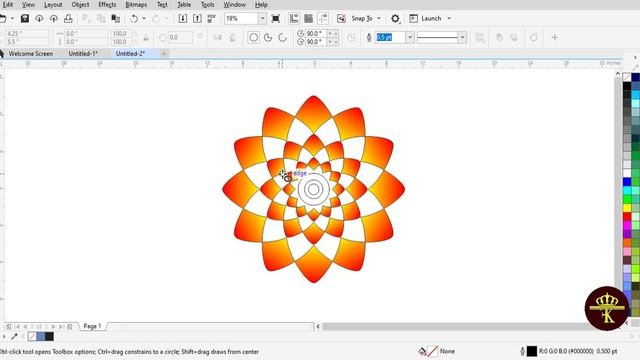Click the To front of layer icon
The image size is (640, 360).
[500, 38]
